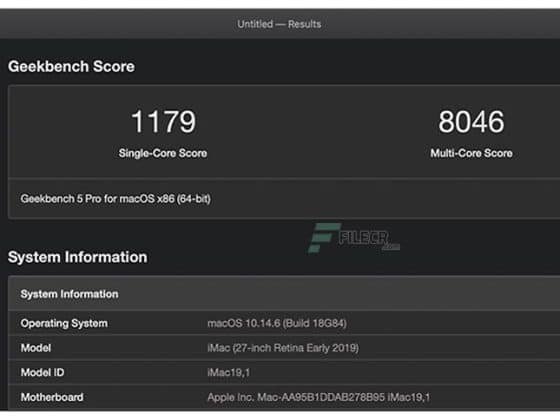
Task: Click the multi-core score value 8046
Action: pos(471,121)
